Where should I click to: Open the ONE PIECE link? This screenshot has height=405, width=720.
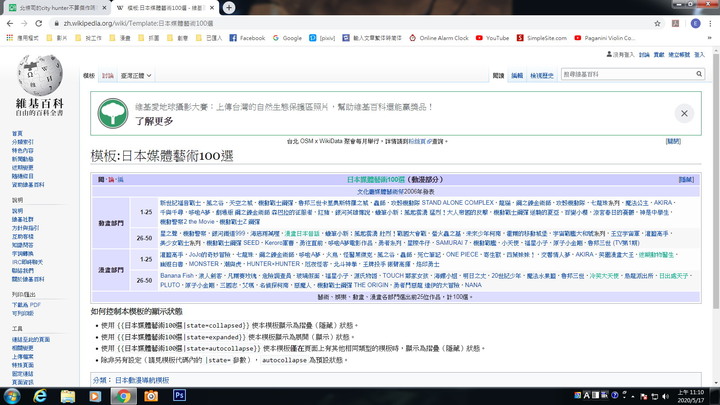pos(462,254)
